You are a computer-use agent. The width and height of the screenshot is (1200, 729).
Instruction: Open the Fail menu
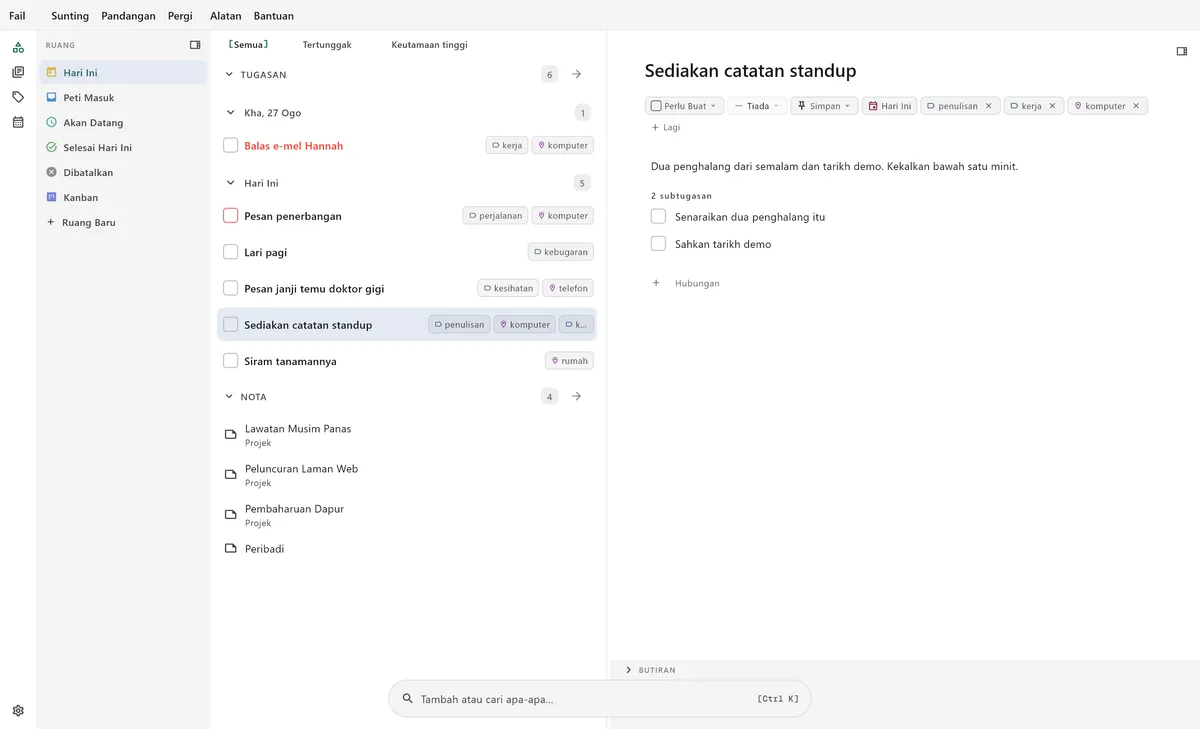point(18,16)
